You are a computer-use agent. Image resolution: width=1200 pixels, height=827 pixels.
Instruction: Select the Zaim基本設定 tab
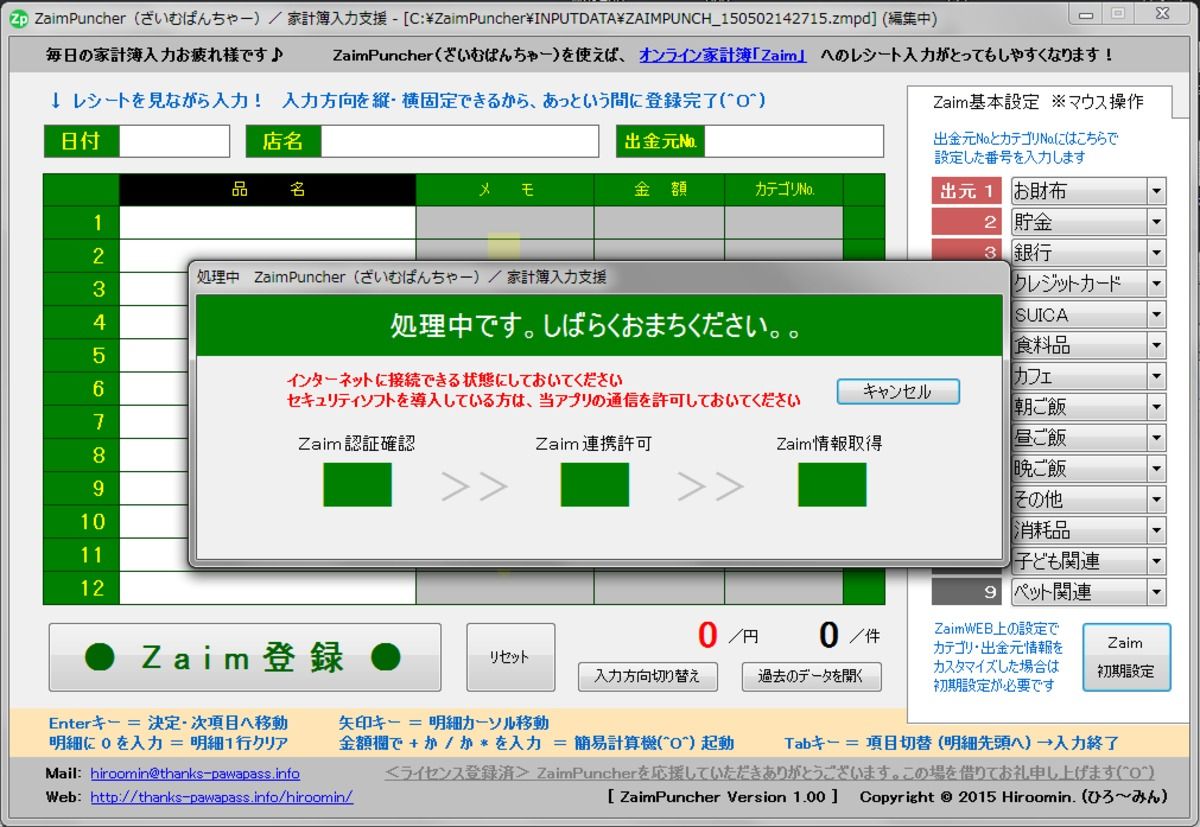coord(1038,102)
